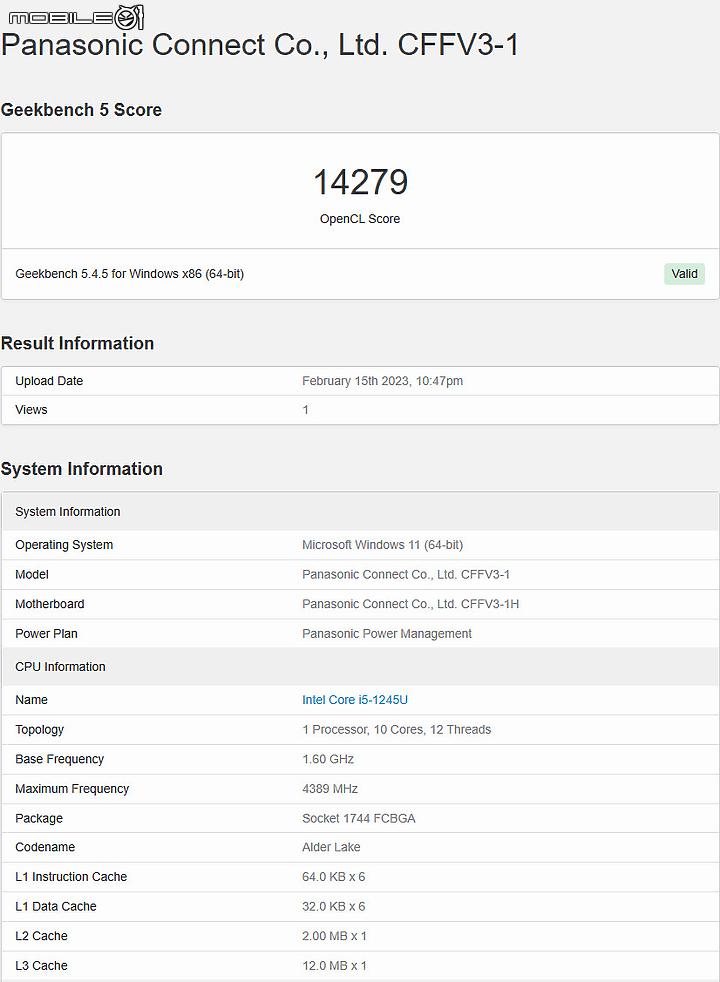Viewport: 720px width, 982px height.
Task: Click the Topology label
Action: coord(39,730)
